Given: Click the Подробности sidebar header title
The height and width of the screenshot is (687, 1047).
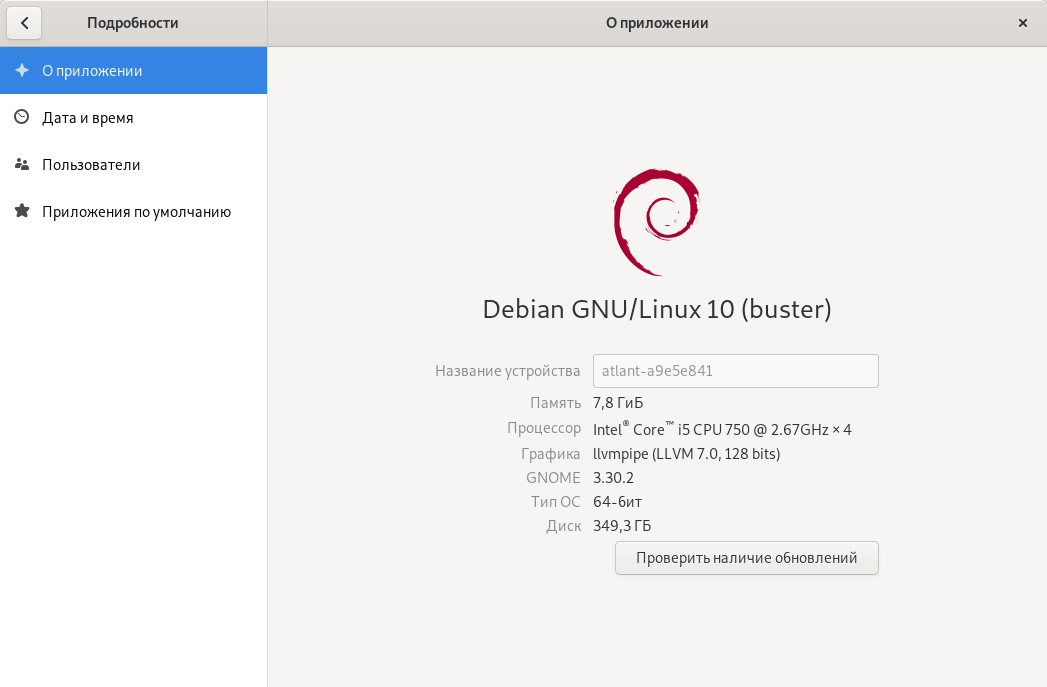Looking at the screenshot, I should [133, 23].
